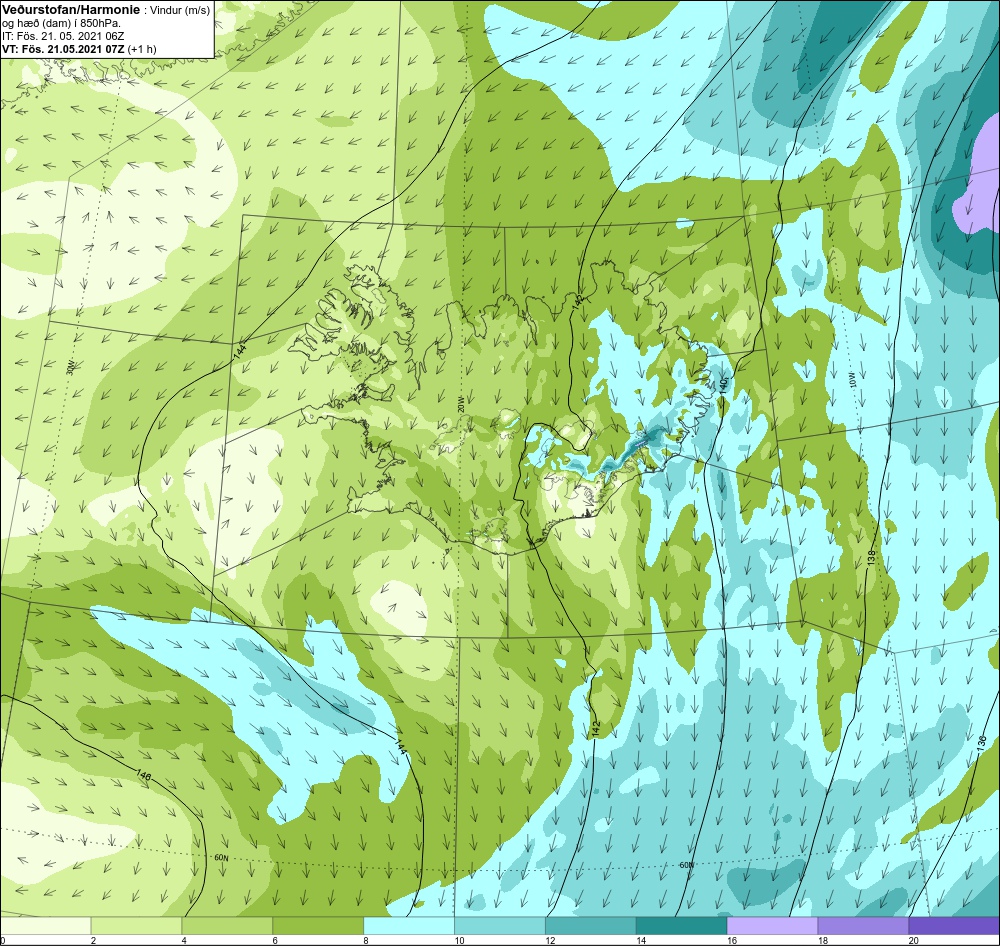
Task: Click the 'Vindur (m/s)' label
Action: click(x=179, y=10)
